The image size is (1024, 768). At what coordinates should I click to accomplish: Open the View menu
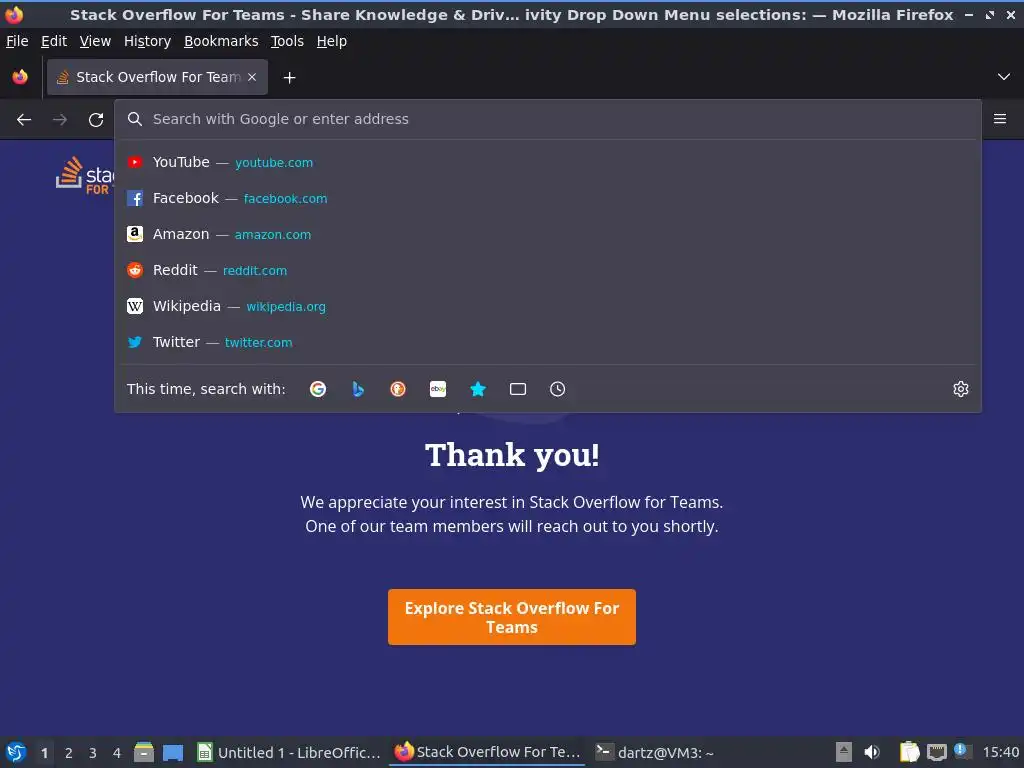[95, 41]
